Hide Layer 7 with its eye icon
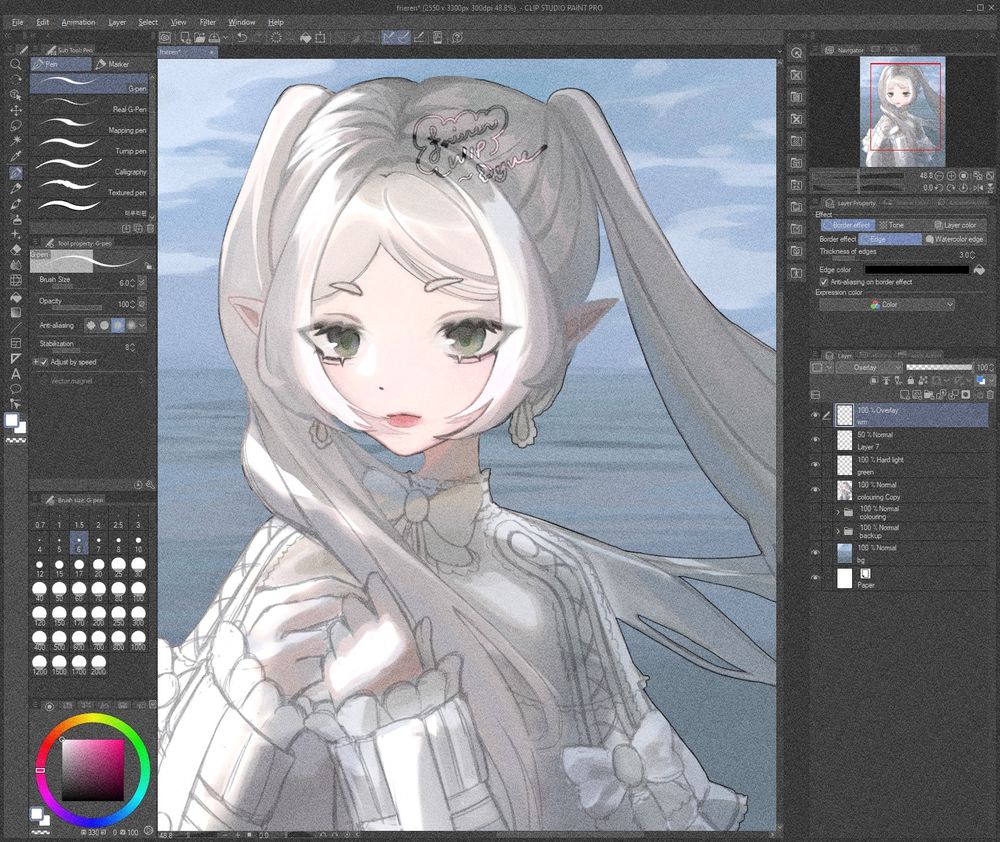 (x=814, y=440)
